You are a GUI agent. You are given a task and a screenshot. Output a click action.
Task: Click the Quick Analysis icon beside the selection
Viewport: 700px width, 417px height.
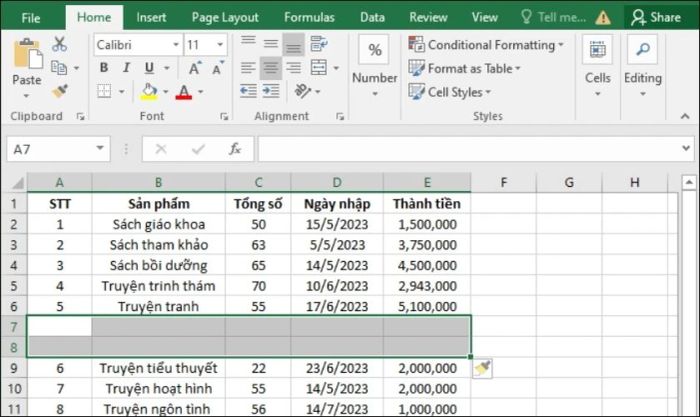(x=483, y=368)
